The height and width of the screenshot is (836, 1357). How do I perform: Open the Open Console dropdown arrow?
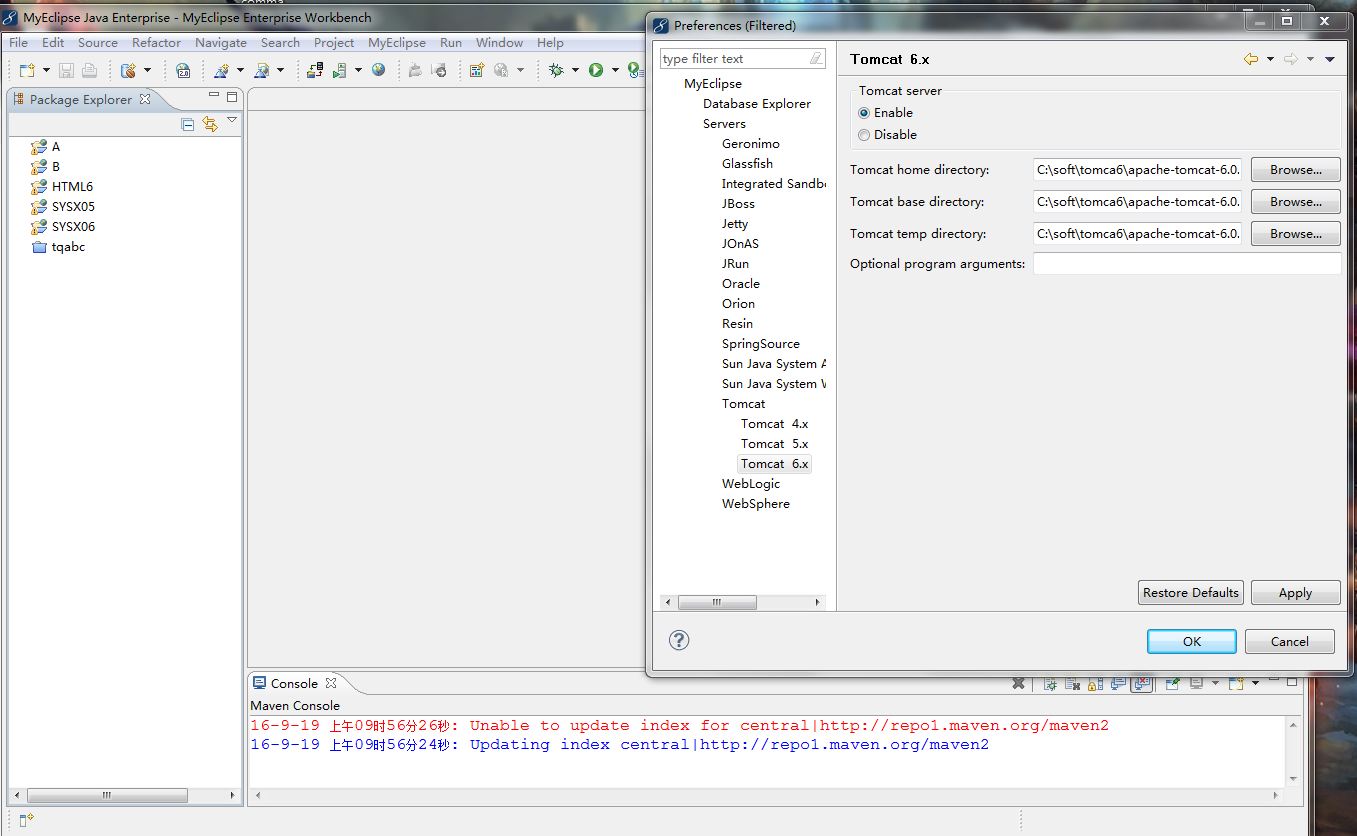point(1255,683)
